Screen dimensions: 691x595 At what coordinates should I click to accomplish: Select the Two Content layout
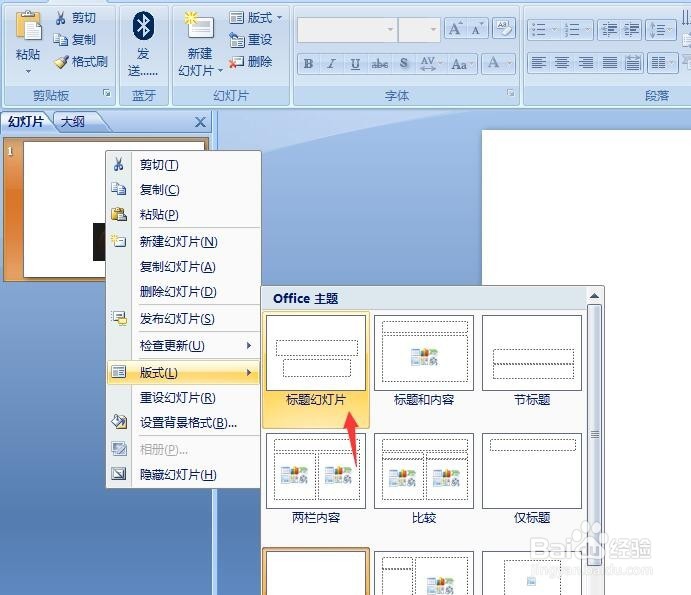pos(316,479)
